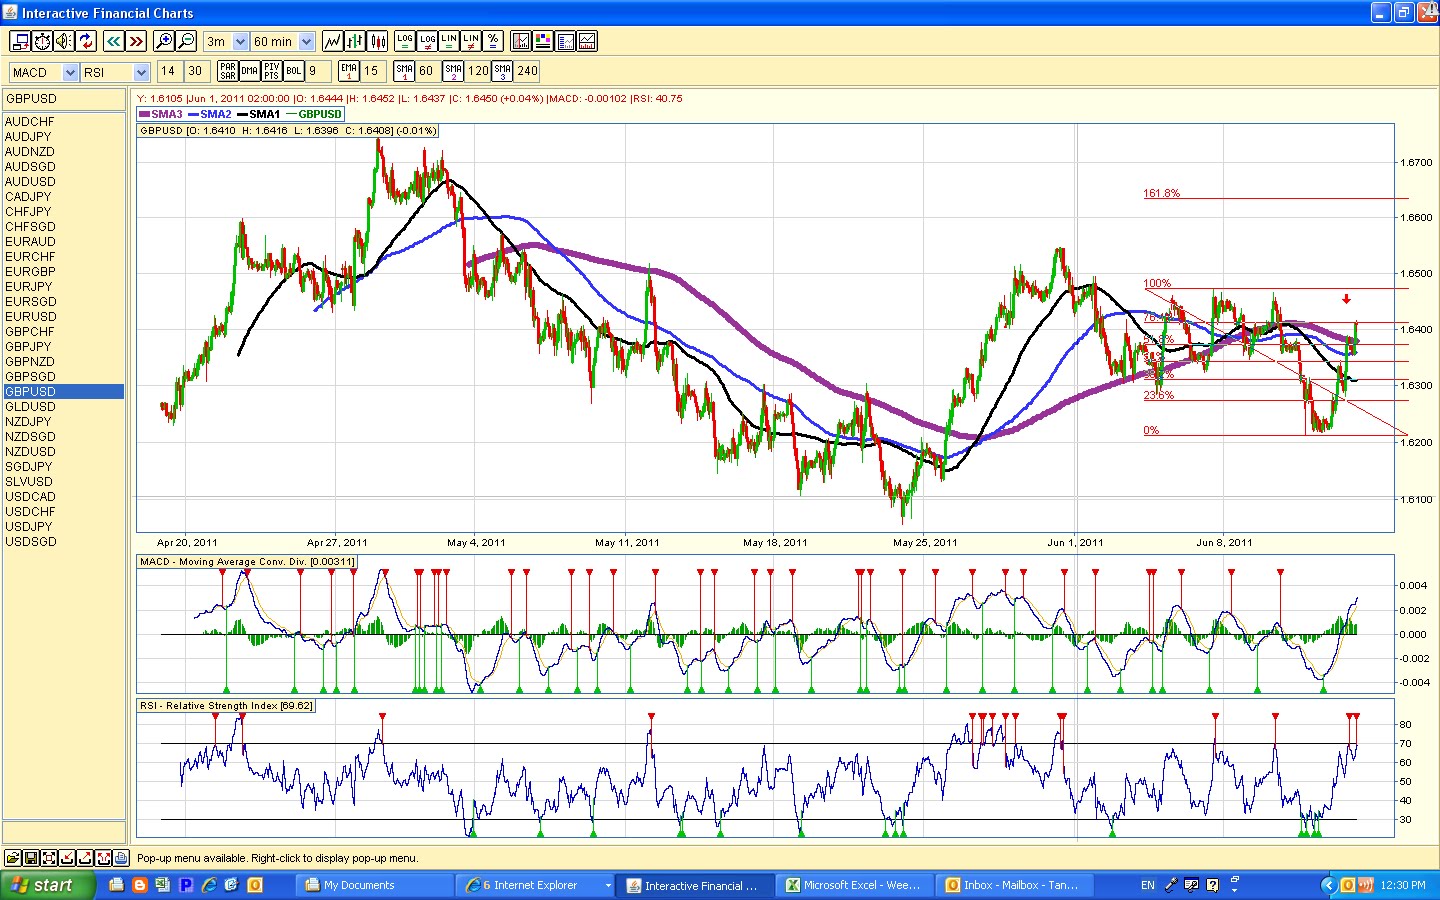Click the GBPUSD symbol input field
Viewport: 1440px width, 900px height.
[64, 99]
